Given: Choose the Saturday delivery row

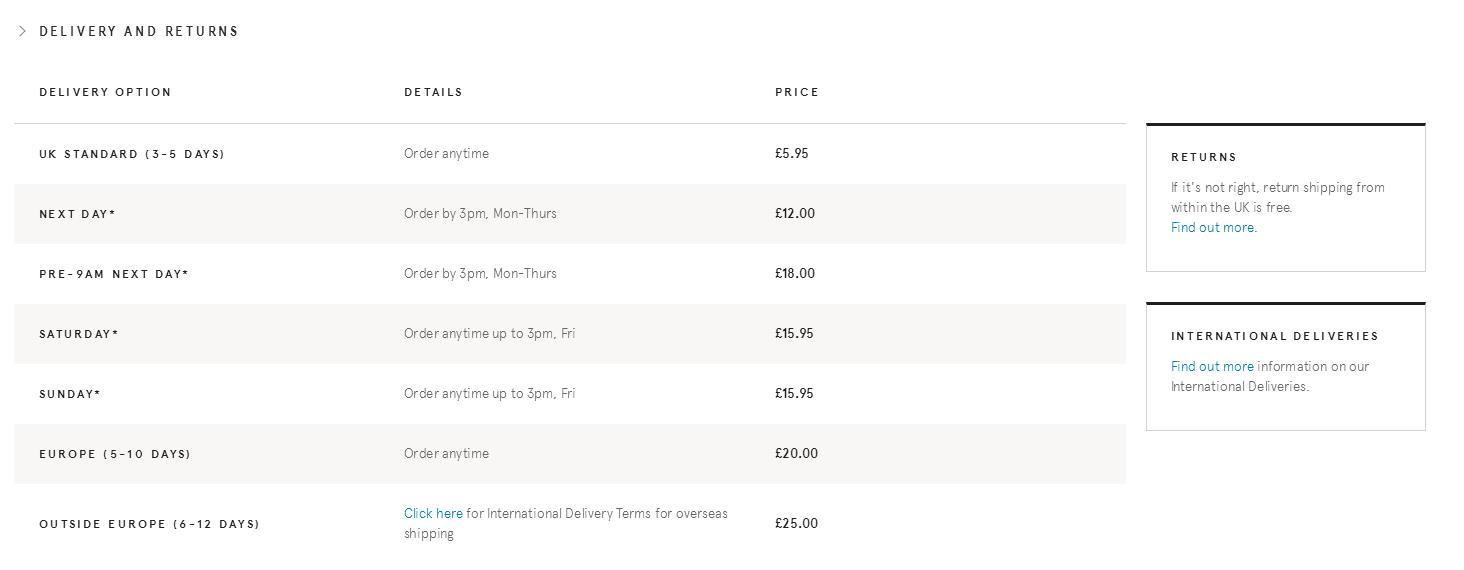Looking at the screenshot, I should coord(79,334).
